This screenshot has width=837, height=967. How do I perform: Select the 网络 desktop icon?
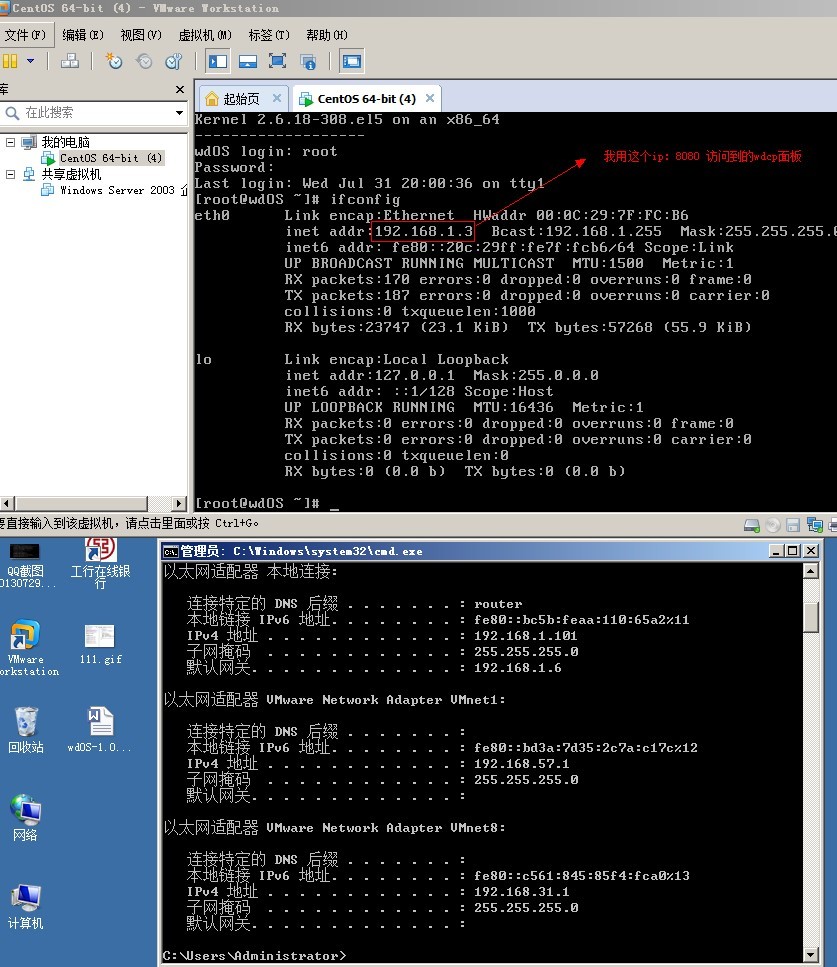(x=25, y=818)
